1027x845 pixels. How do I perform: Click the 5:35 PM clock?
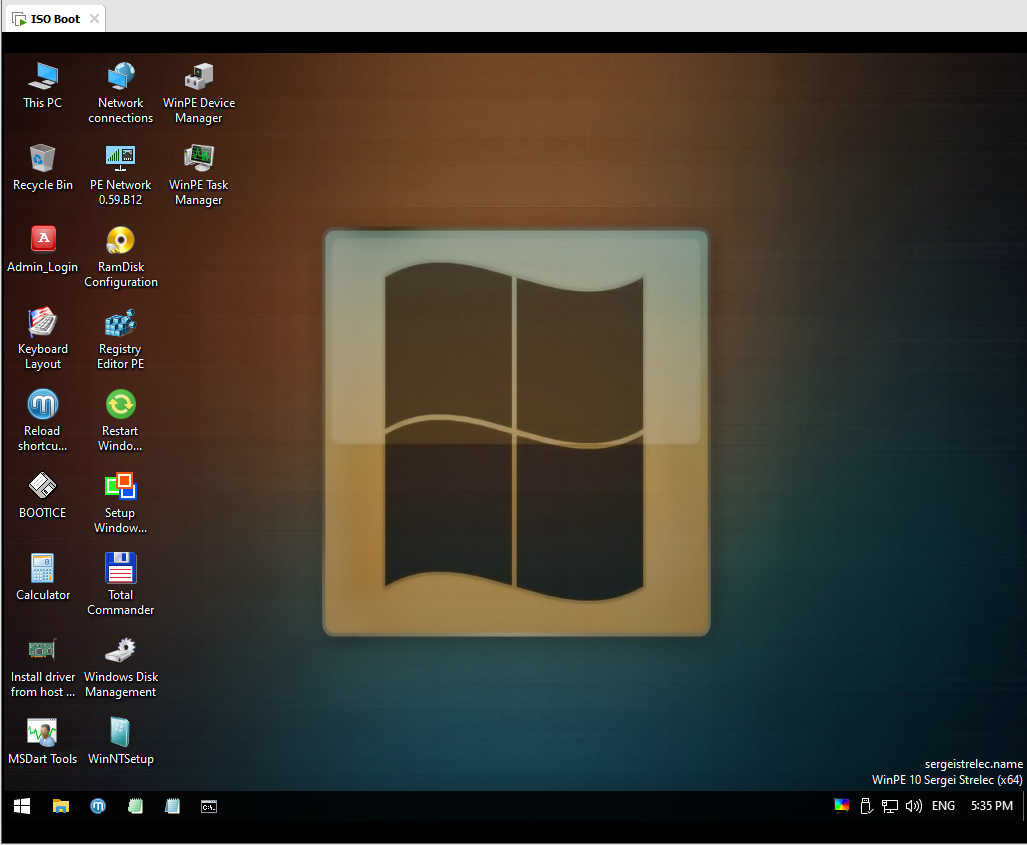(x=992, y=806)
